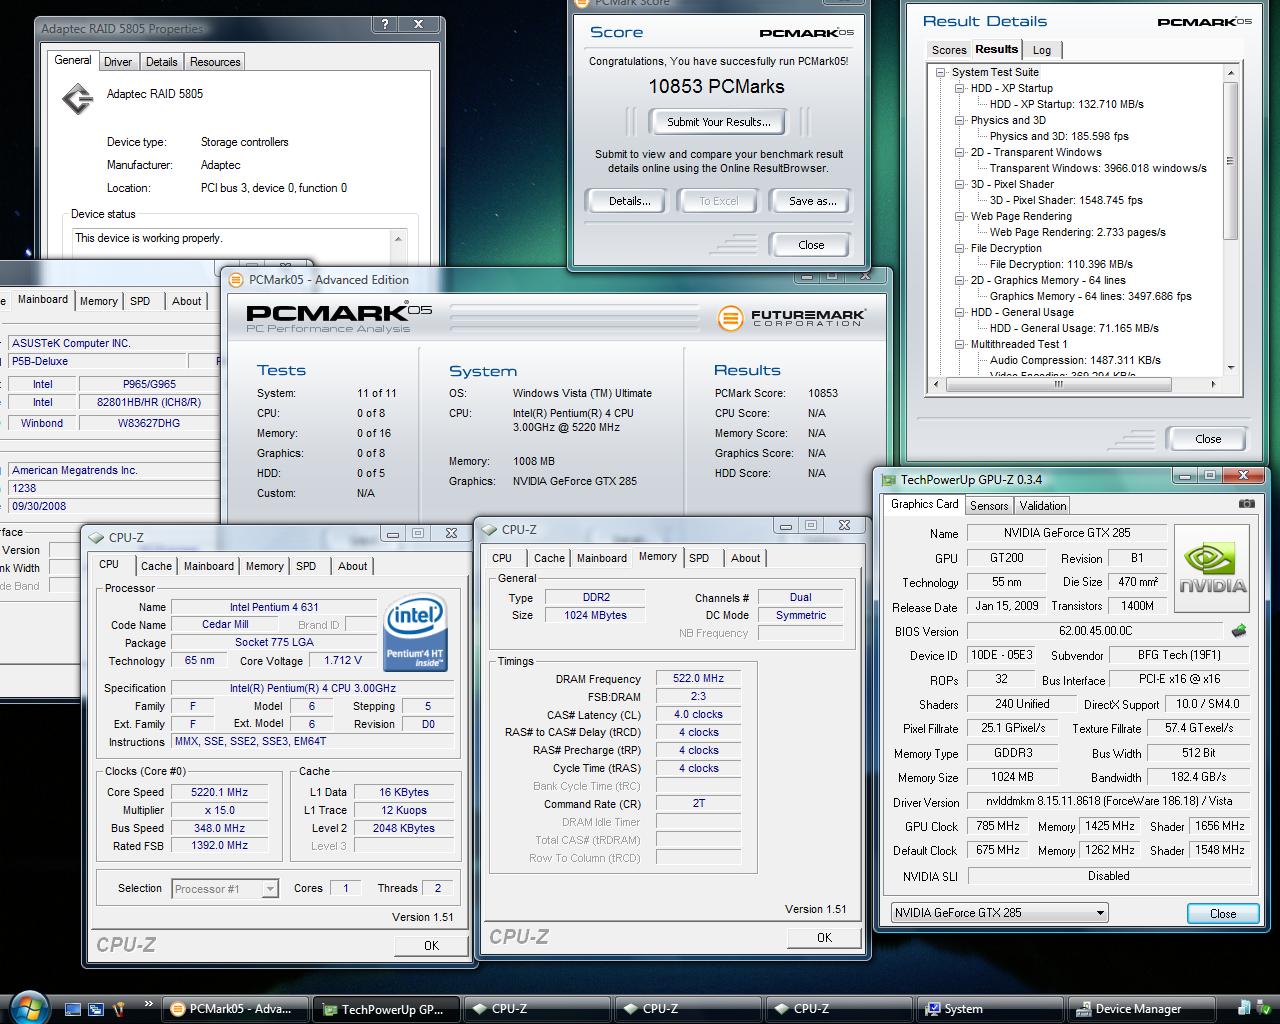Click Close button in GPU-Z
This screenshot has height=1024, width=1280.
click(1223, 913)
